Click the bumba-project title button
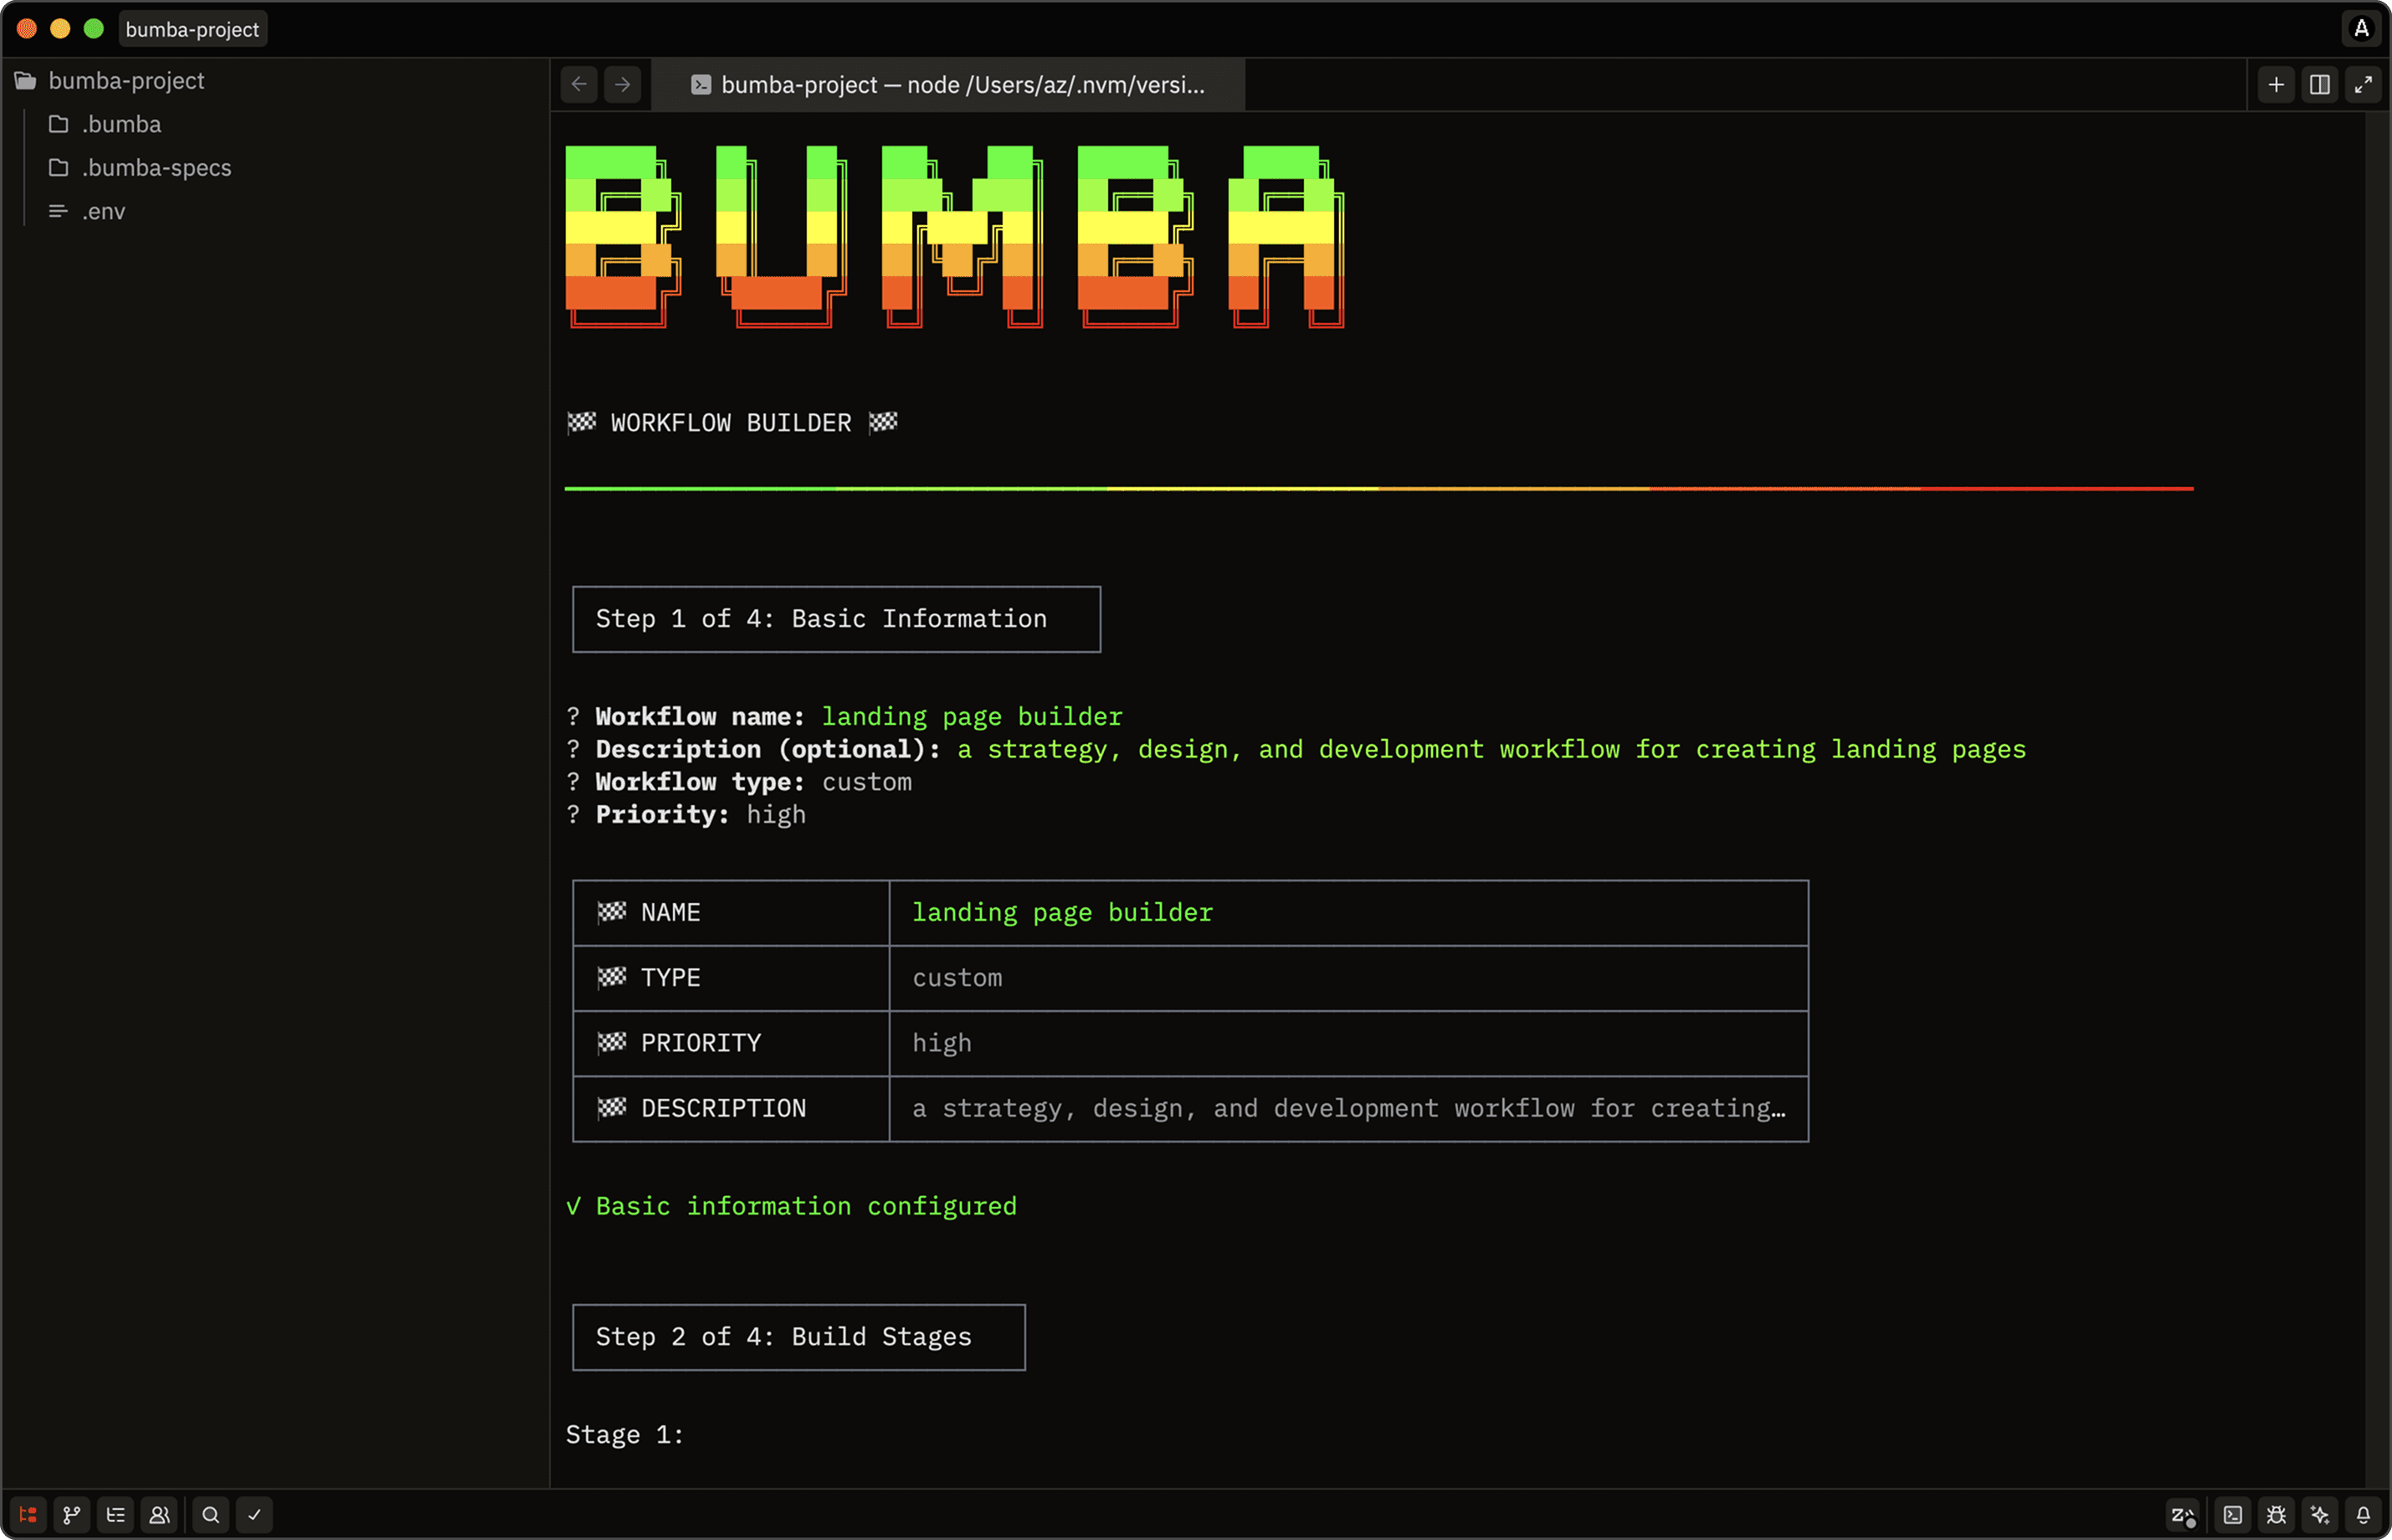The width and height of the screenshot is (2392, 1540). coord(192,29)
